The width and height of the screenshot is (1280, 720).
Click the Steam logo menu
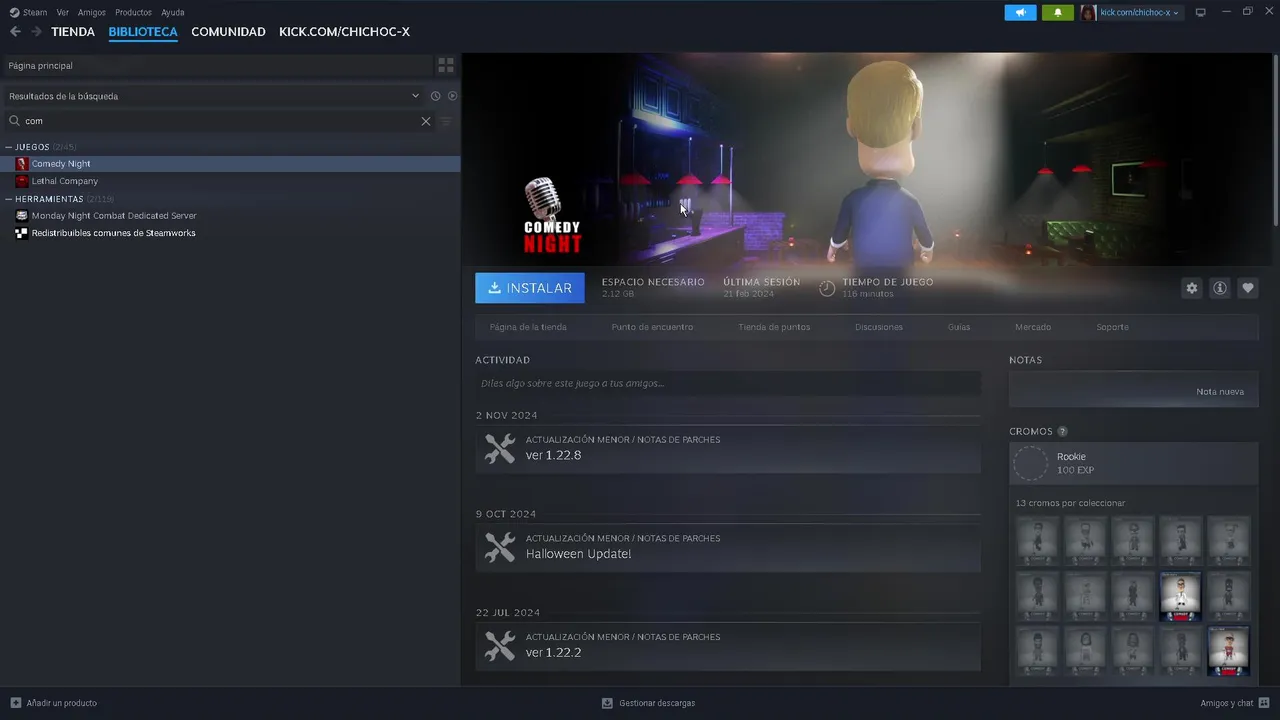point(28,12)
